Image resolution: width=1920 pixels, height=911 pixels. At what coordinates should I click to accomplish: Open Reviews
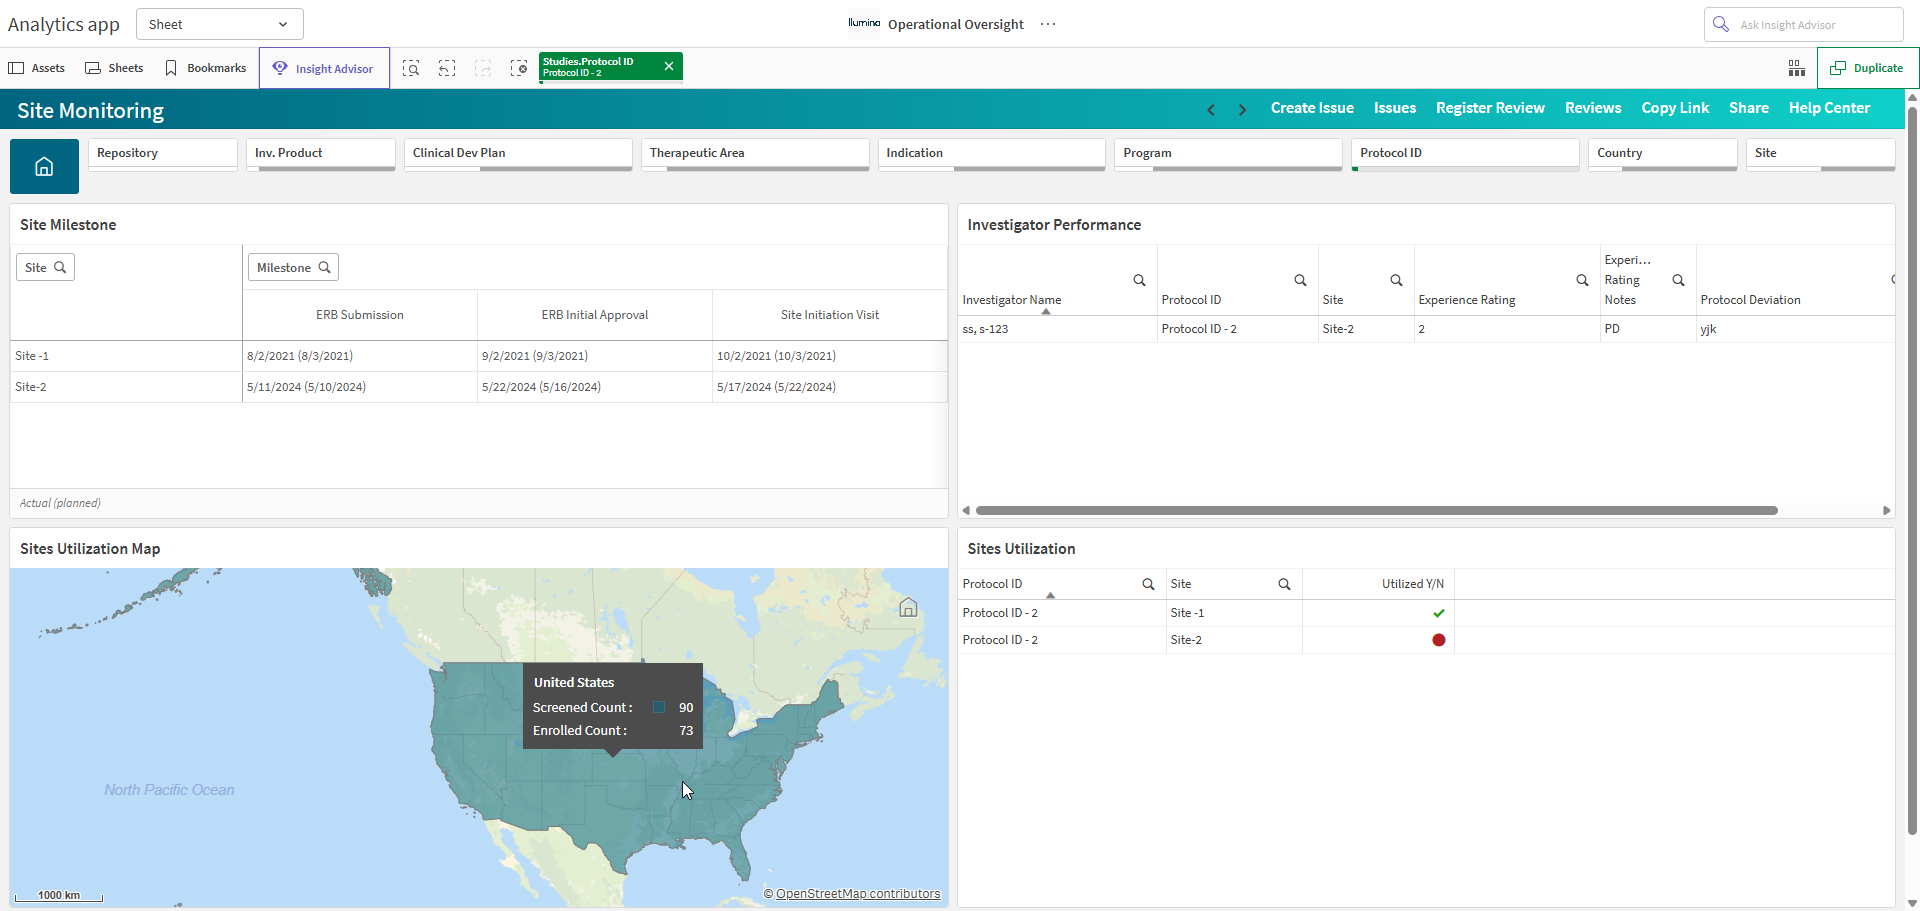[x=1593, y=108]
